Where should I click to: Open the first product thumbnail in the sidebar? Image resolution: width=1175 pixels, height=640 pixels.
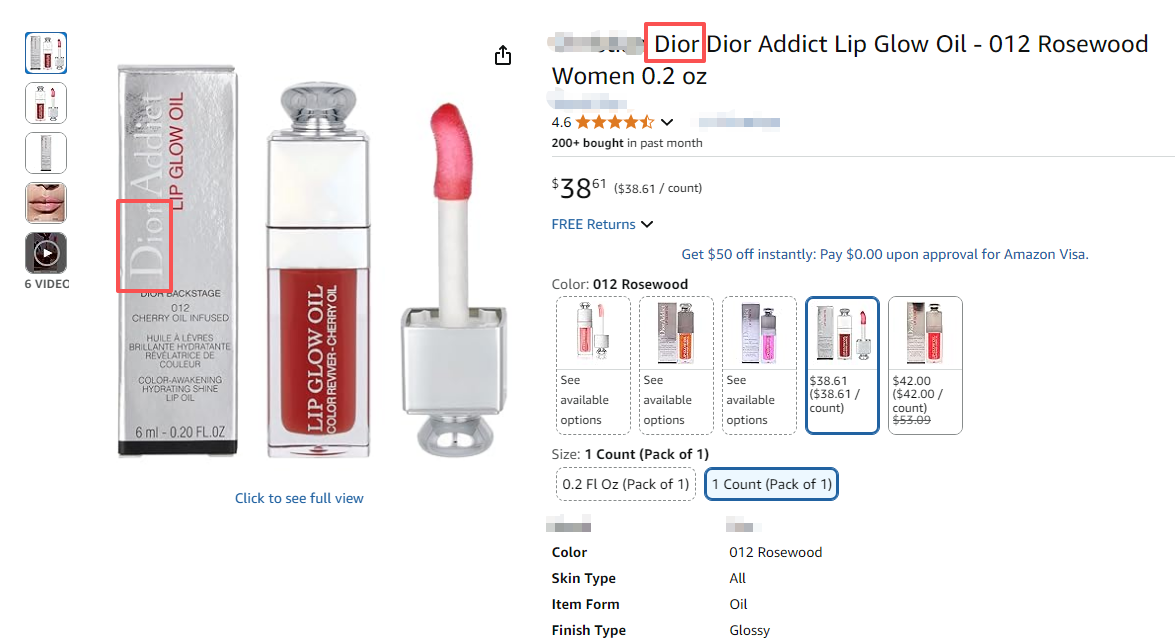click(45, 53)
